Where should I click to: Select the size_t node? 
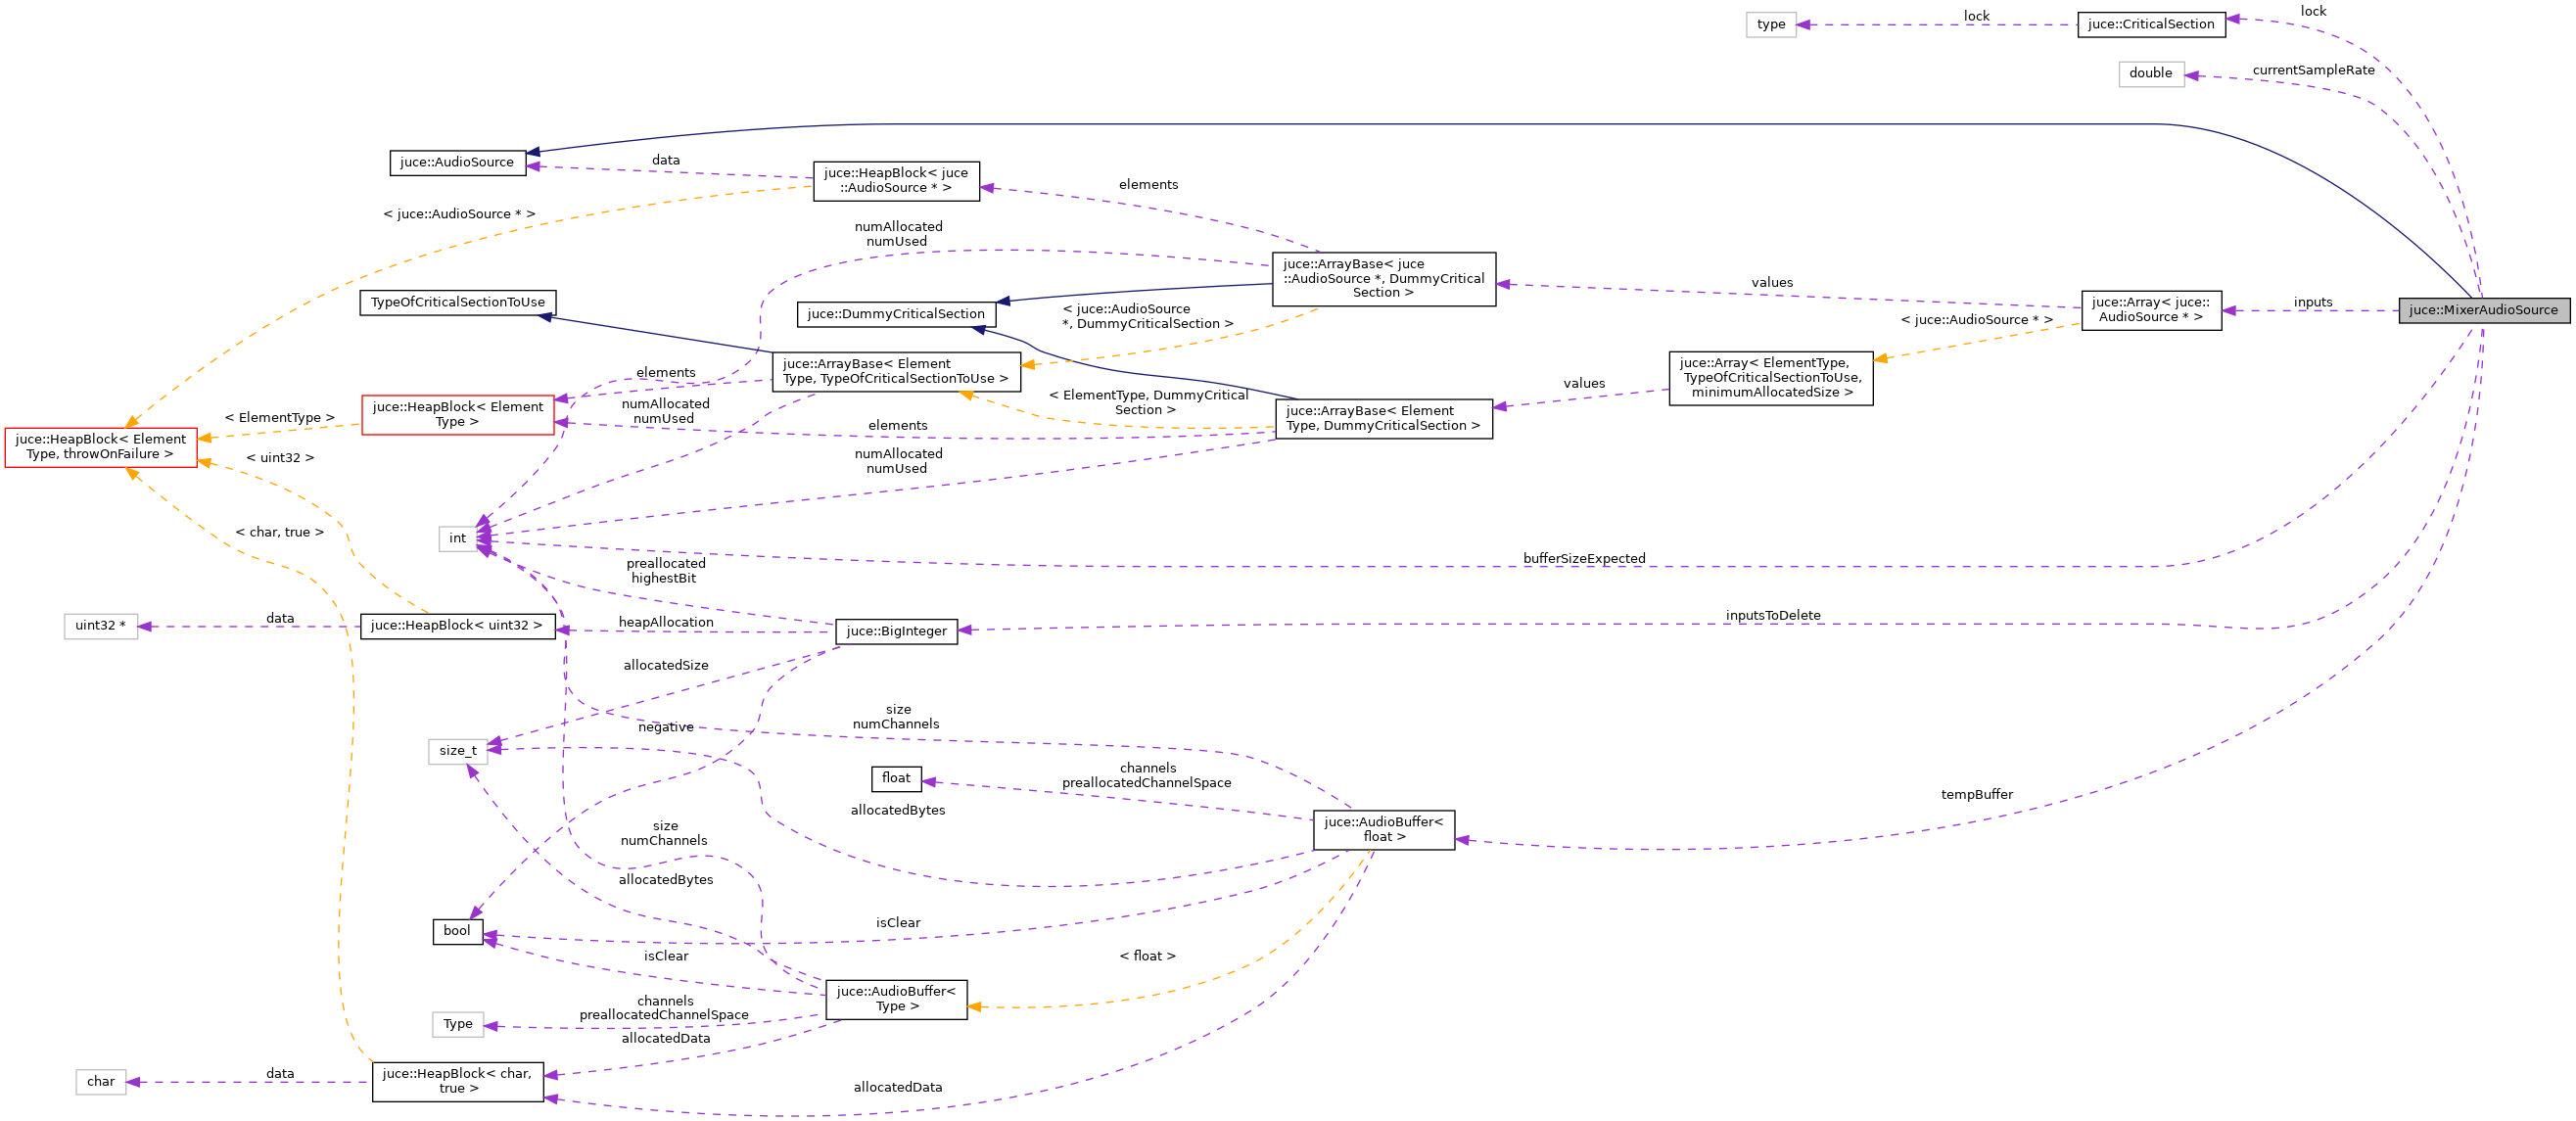point(458,751)
